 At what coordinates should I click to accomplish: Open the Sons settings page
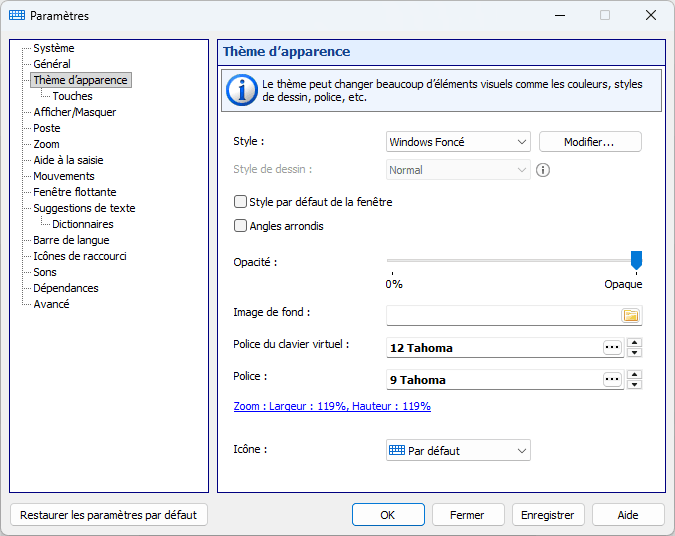(45, 272)
